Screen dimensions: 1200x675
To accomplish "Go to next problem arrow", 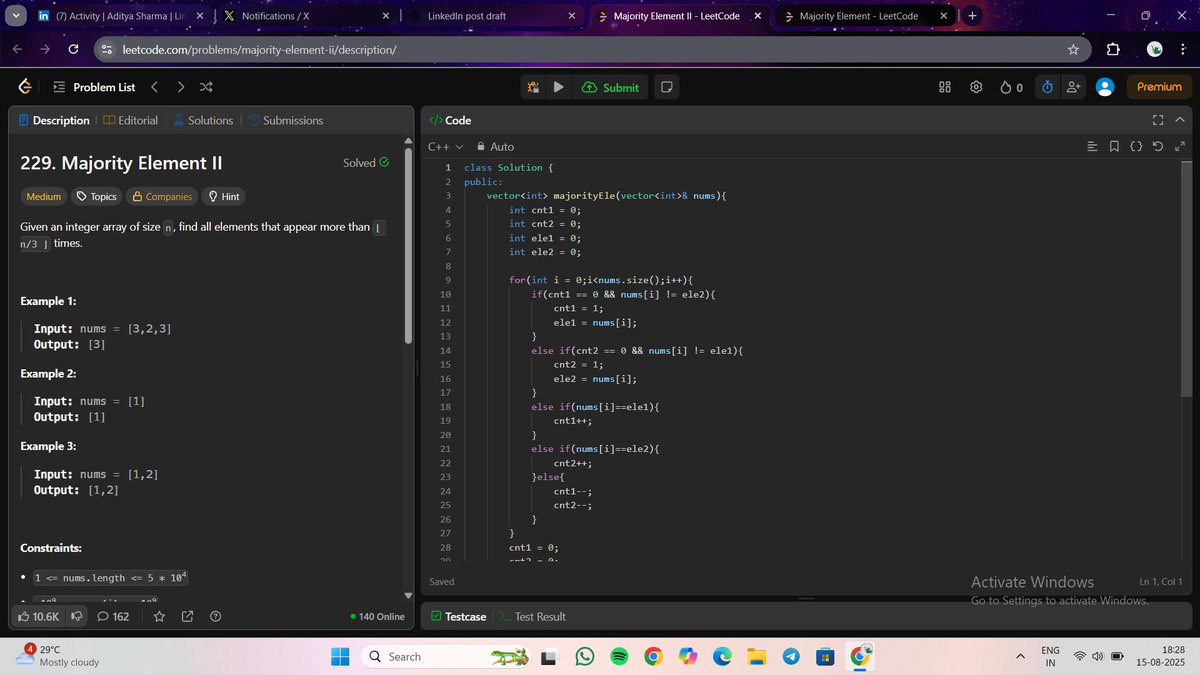I will (x=181, y=87).
